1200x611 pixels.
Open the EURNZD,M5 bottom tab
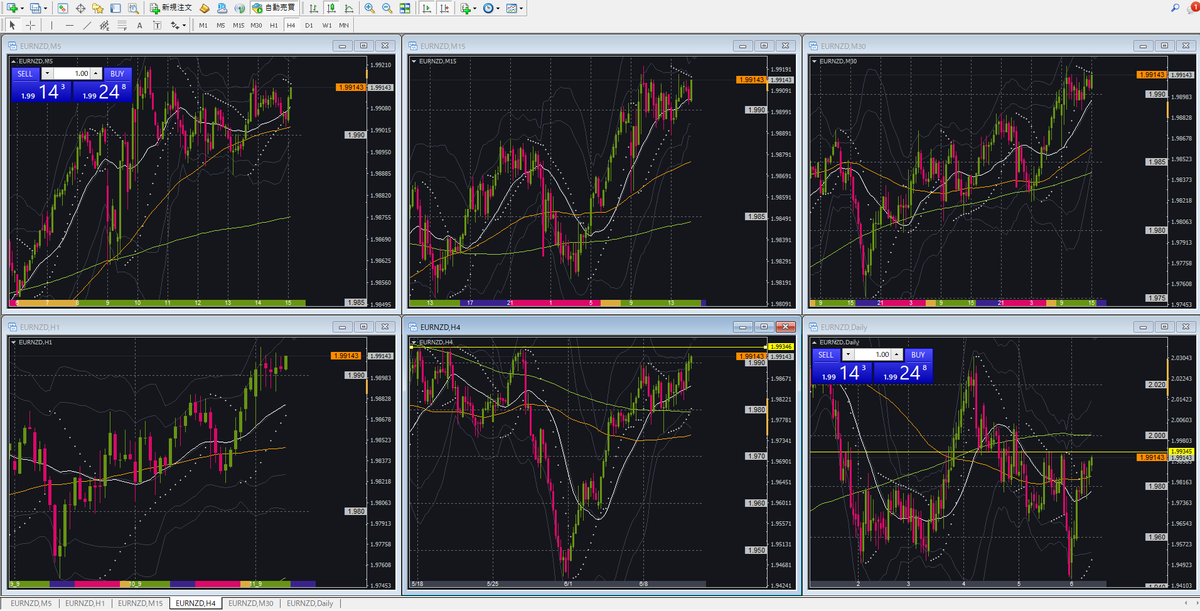click(30, 603)
